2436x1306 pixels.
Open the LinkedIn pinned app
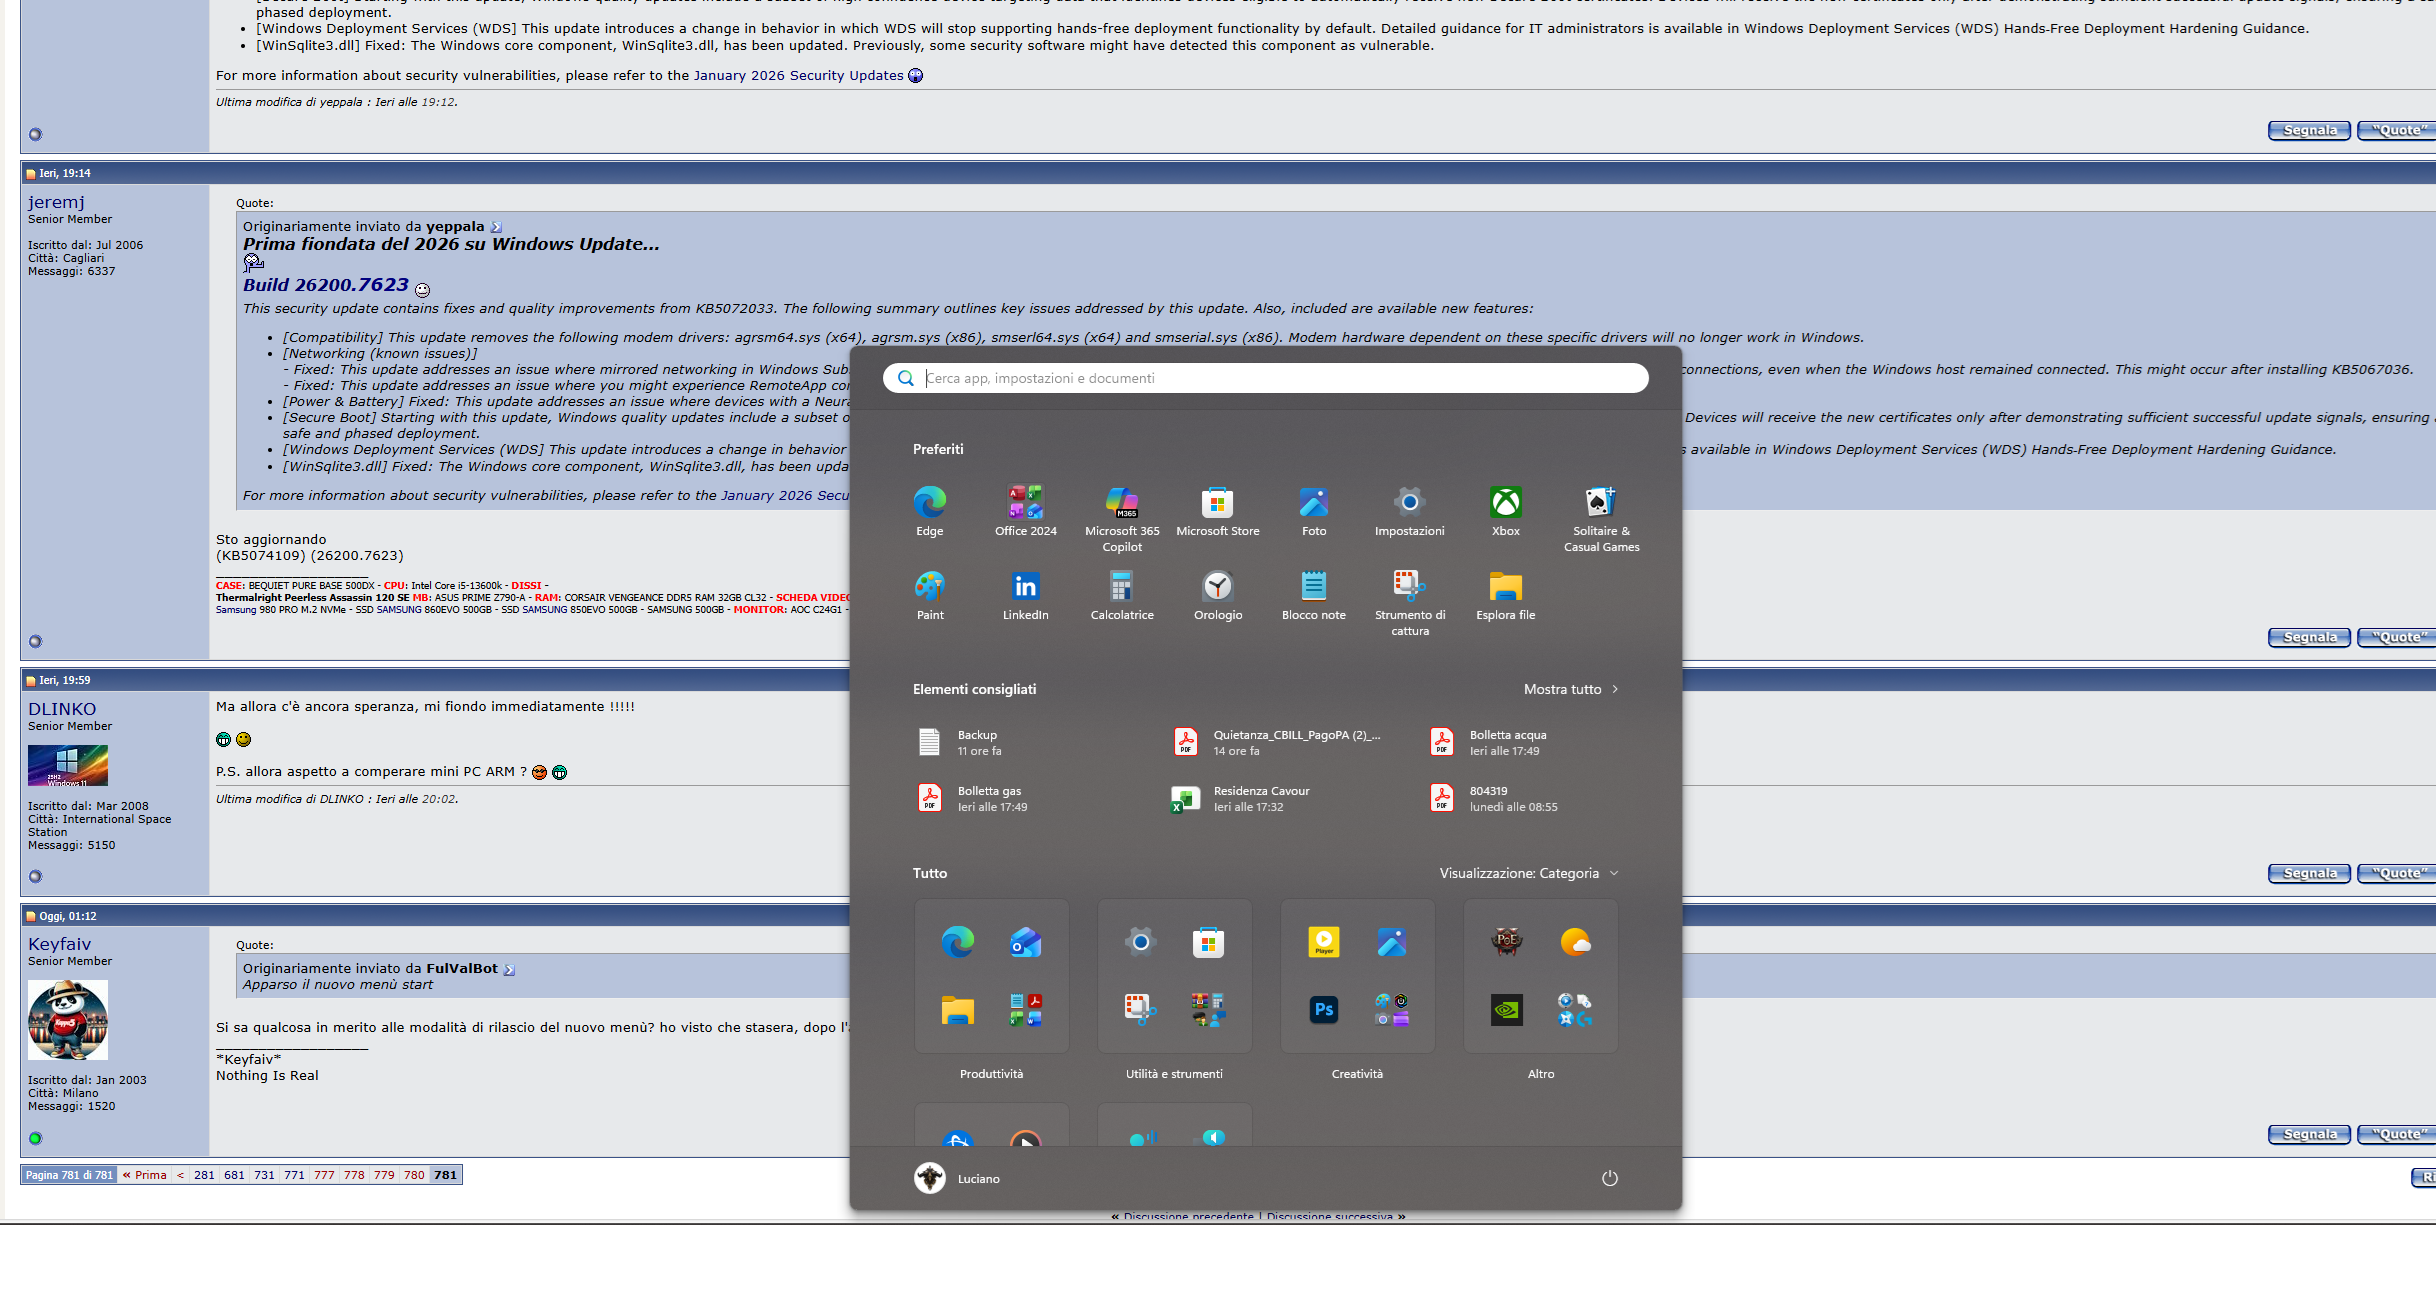pyautogui.click(x=1025, y=587)
